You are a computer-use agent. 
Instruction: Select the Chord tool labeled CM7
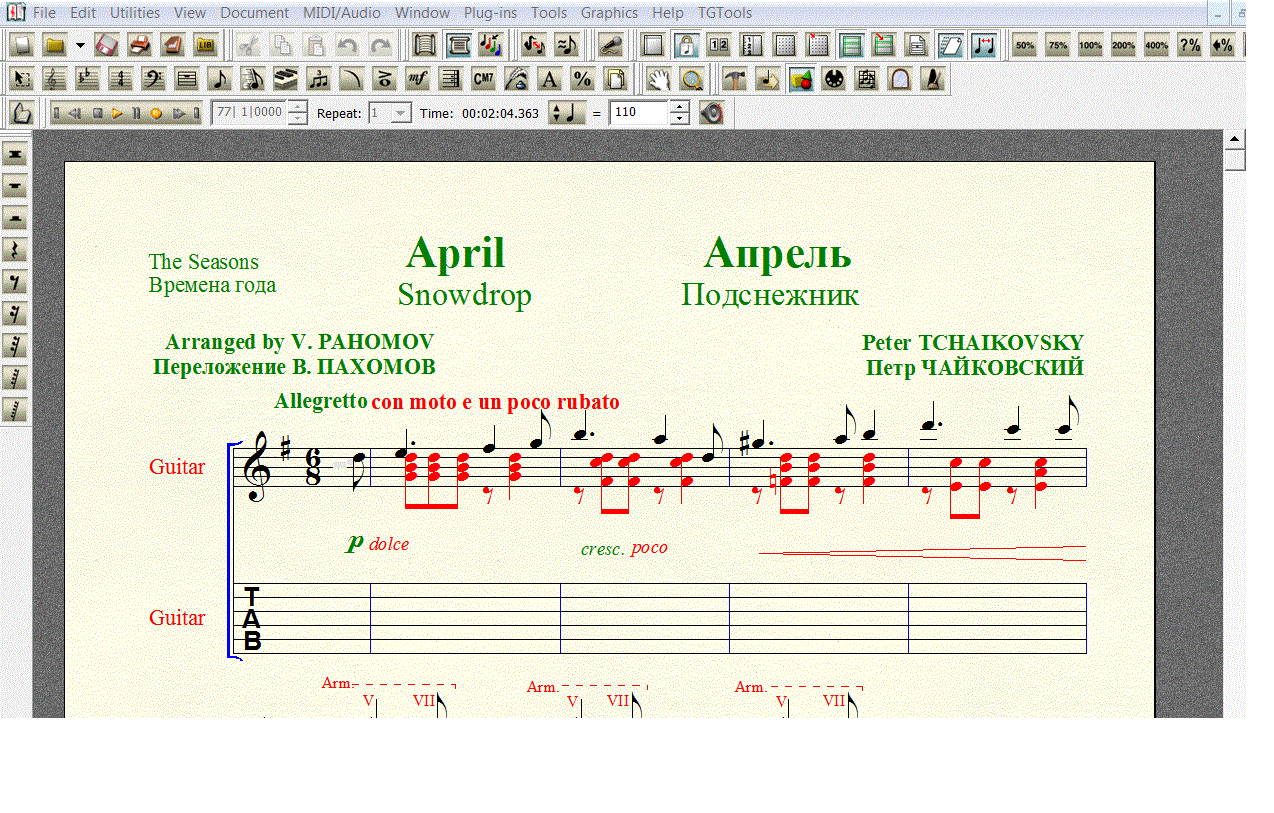tap(483, 79)
